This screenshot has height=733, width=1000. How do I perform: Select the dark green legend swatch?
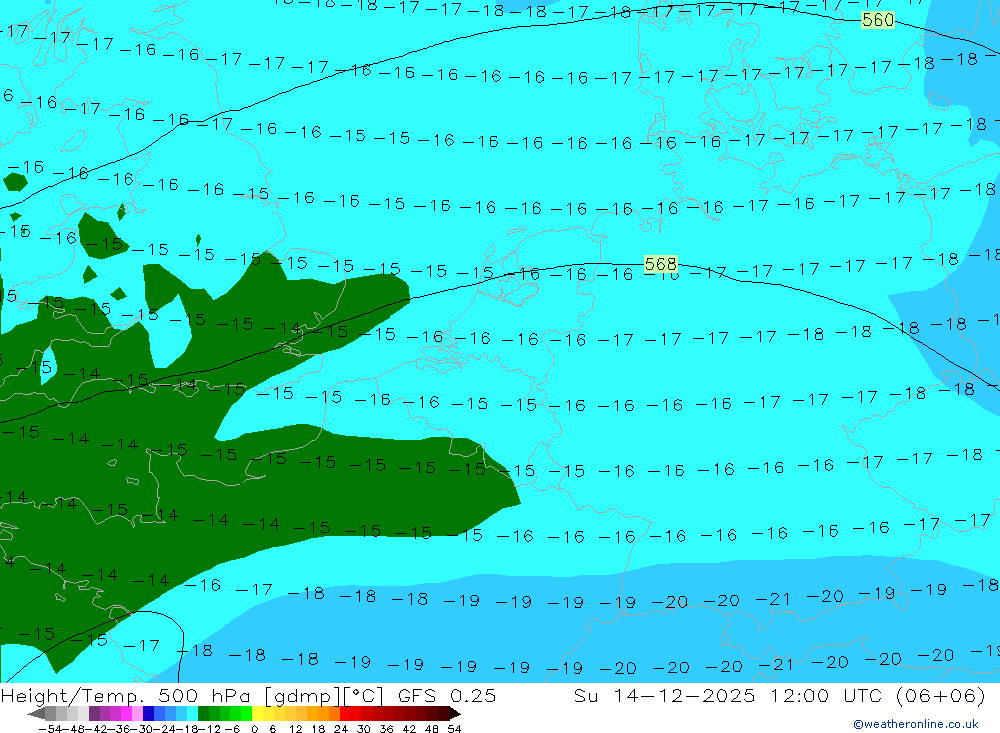click(x=203, y=714)
